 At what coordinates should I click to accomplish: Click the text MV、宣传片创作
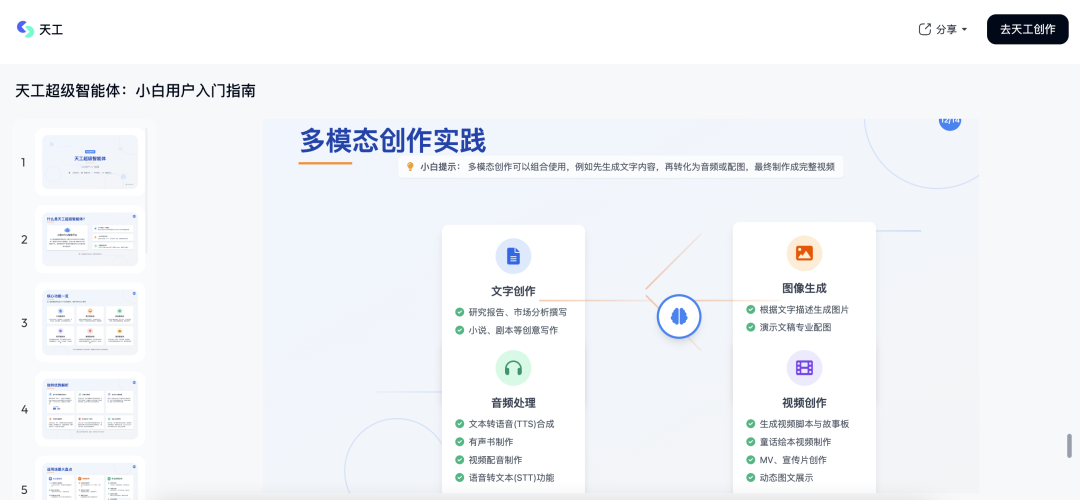click(793, 459)
